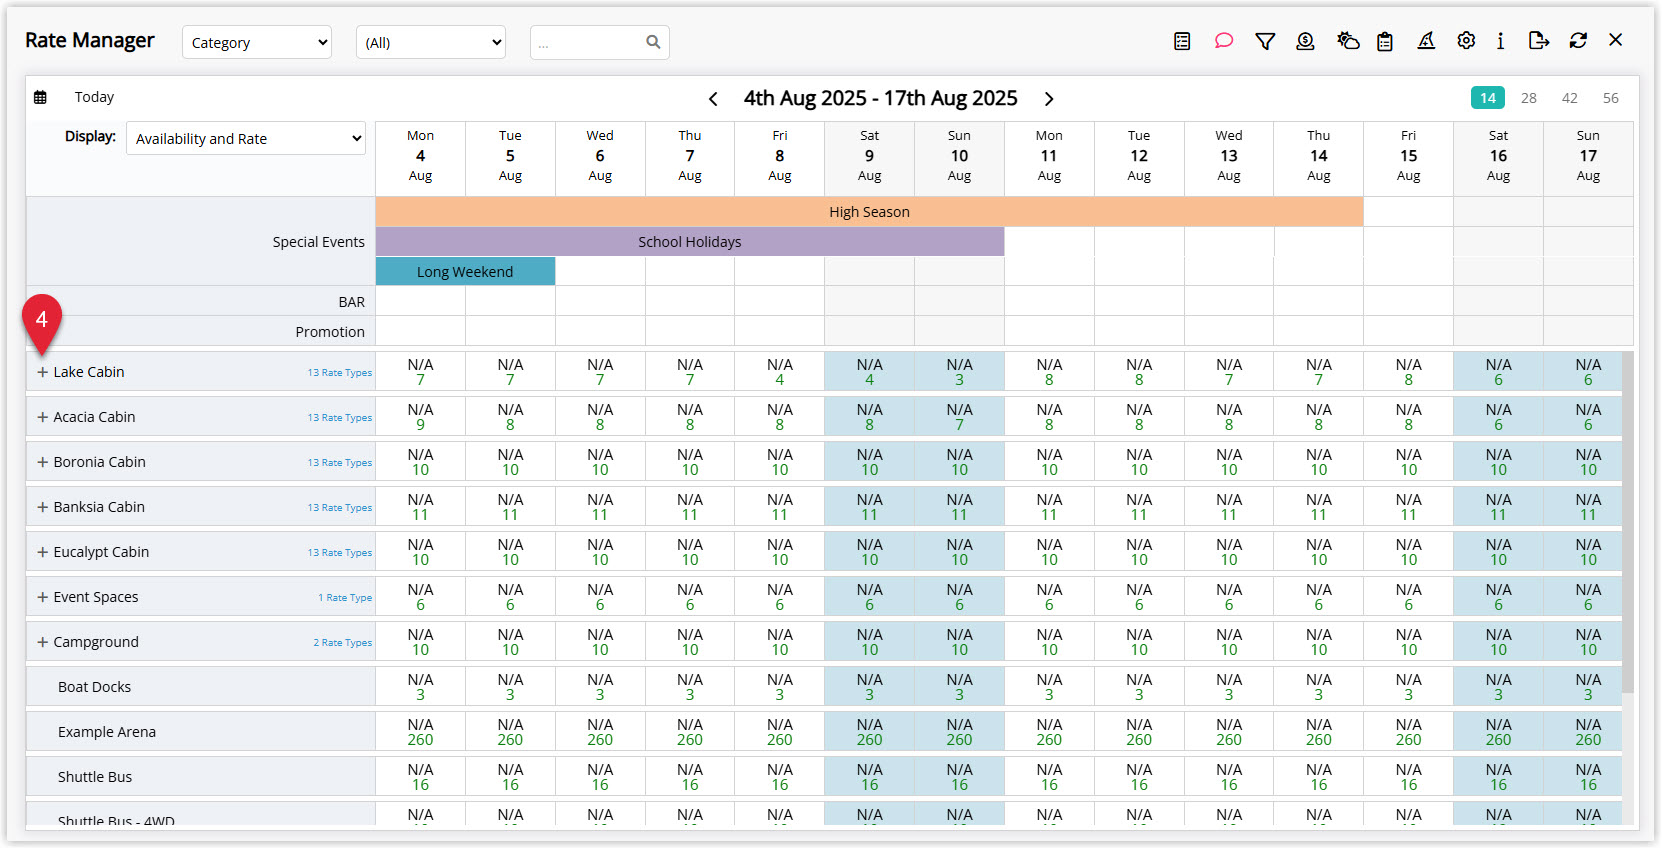Click the filter funnel icon

1265,41
